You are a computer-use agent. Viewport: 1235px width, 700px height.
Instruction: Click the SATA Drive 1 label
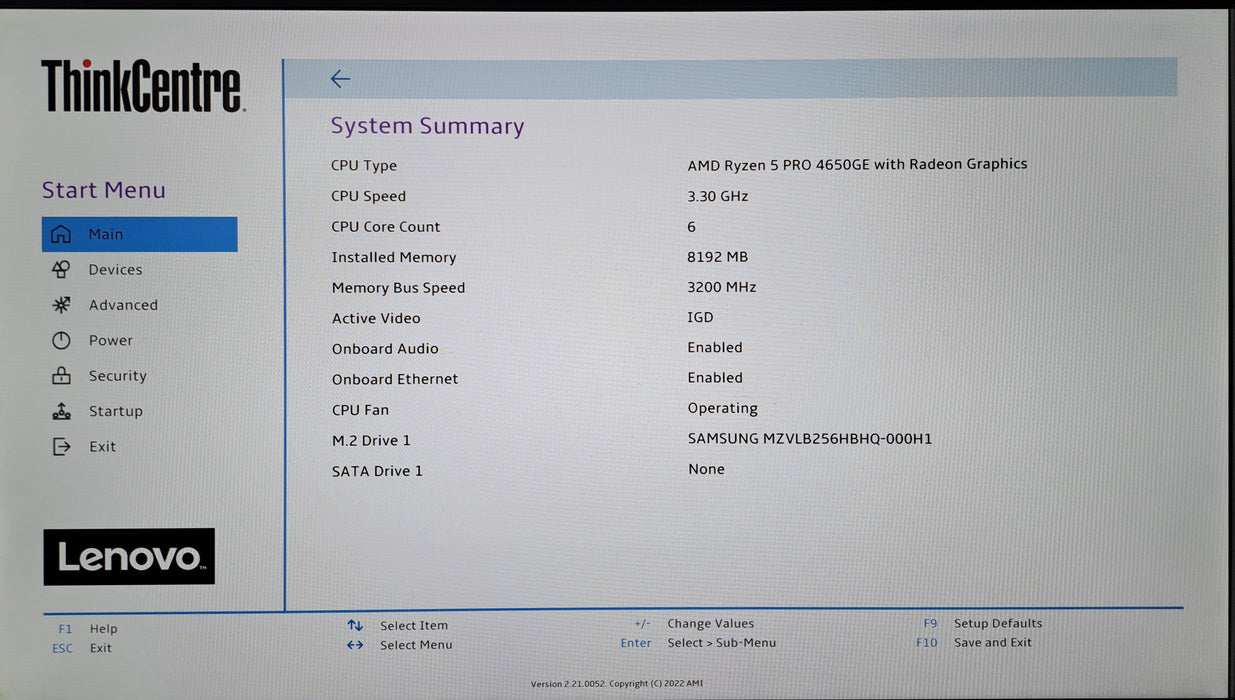(377, 471)
